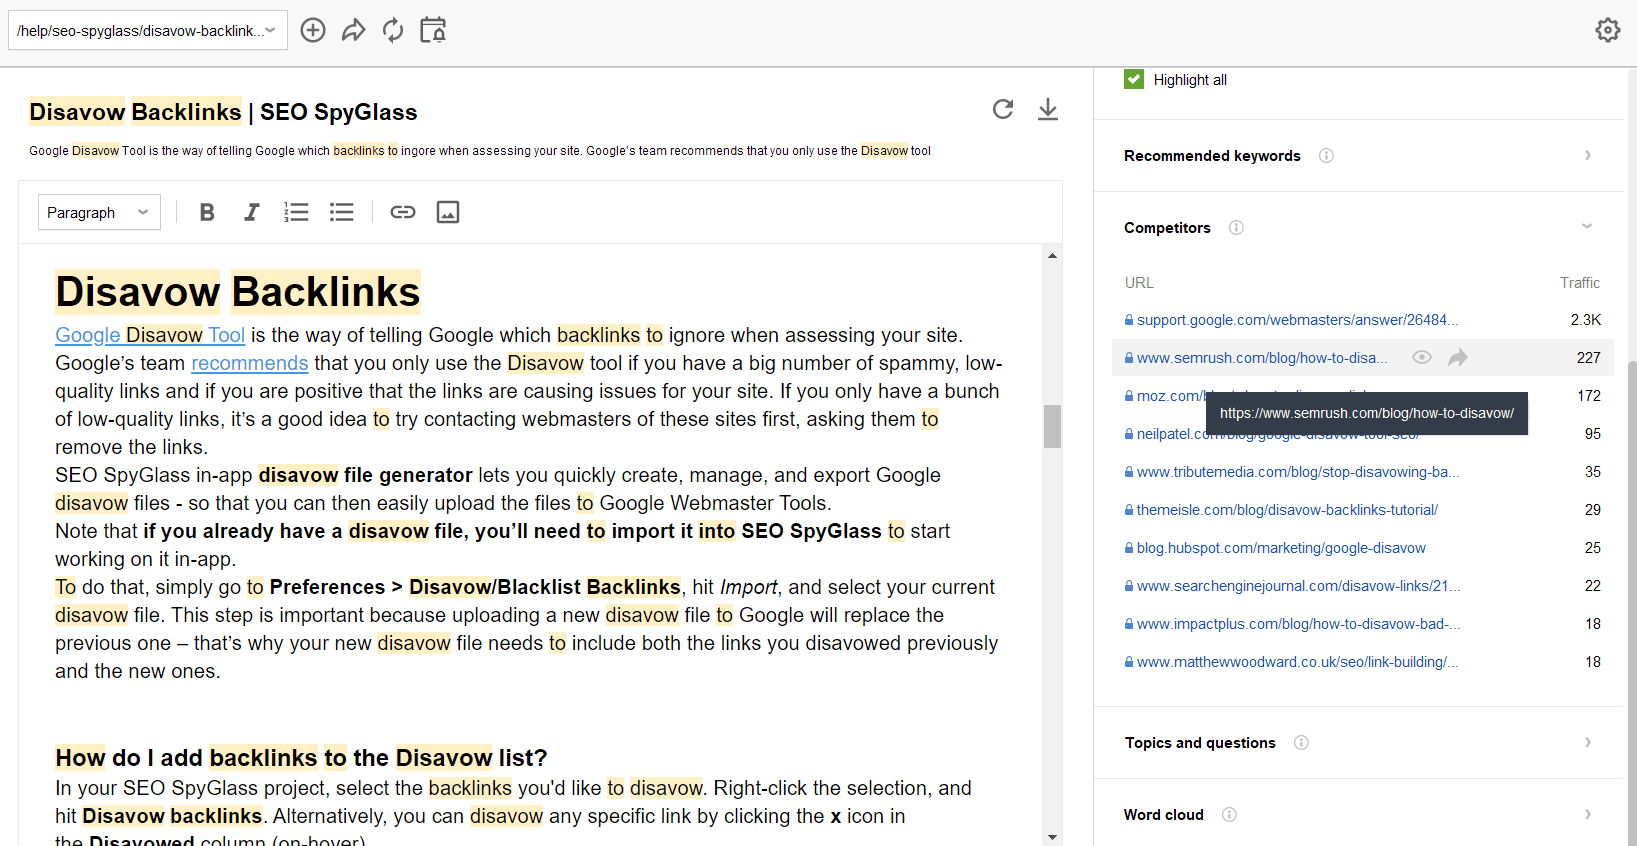1637x846 pixels.
Task: Click the editor scroll up arrow
Action: (1052, 255)
